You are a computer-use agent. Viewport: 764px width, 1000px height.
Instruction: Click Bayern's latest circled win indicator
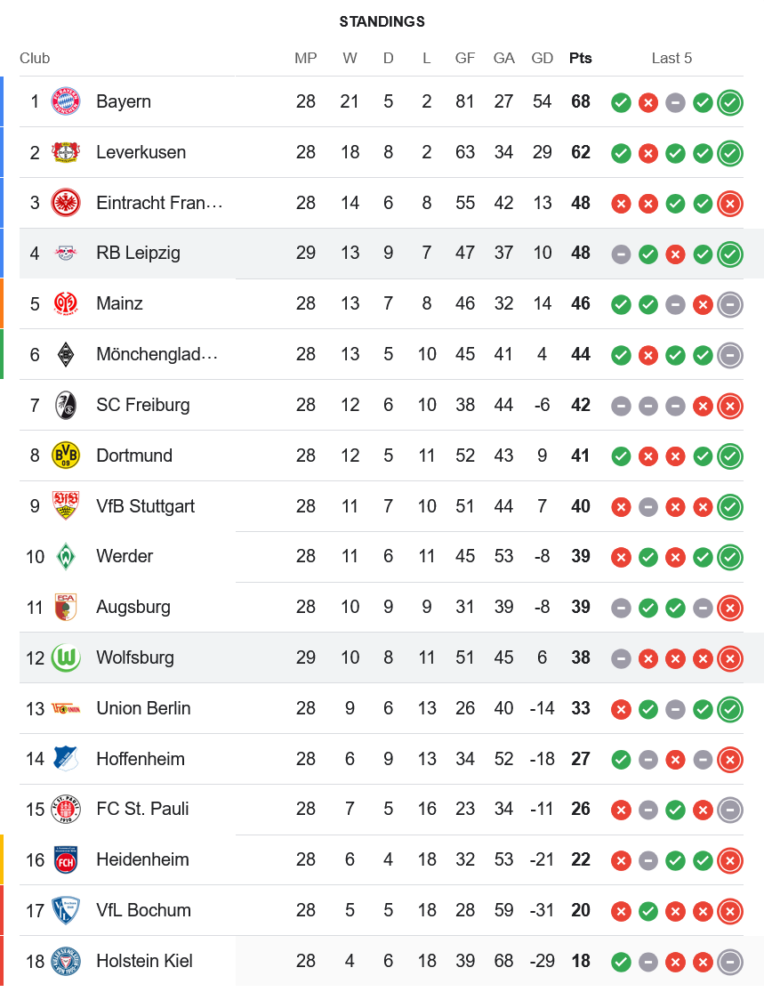coord(730,102)
